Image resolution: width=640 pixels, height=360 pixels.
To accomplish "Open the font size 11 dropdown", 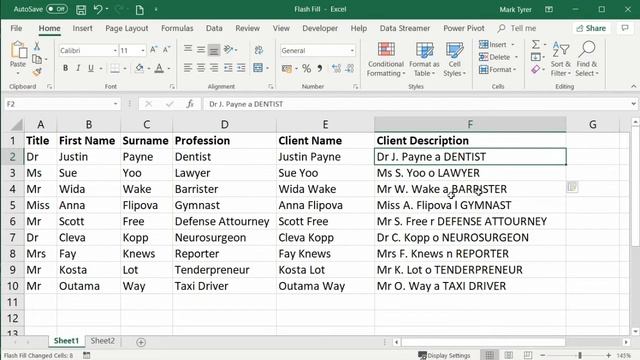I will (x=142, y=51).
